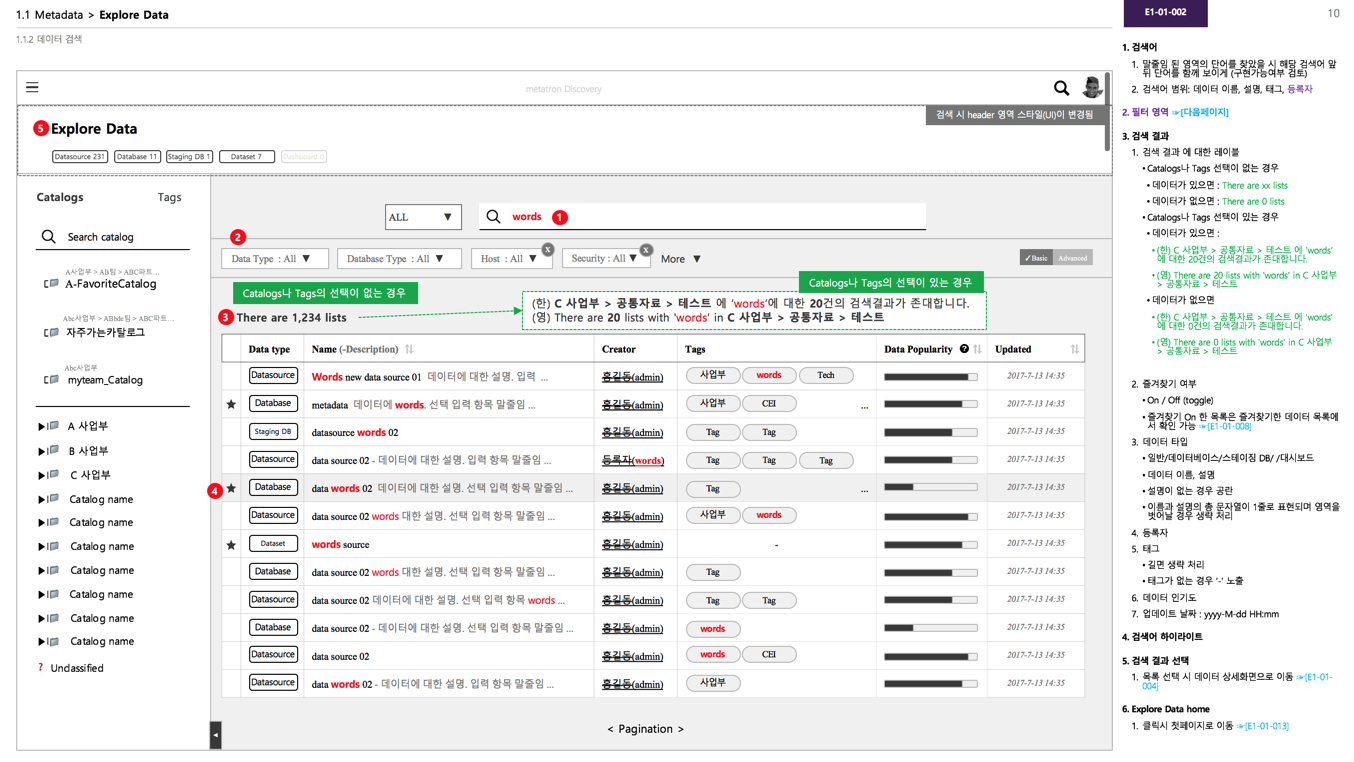Click the magnifier icon in the top header
Viewport: 1354px width, 762px height.
1061,89
